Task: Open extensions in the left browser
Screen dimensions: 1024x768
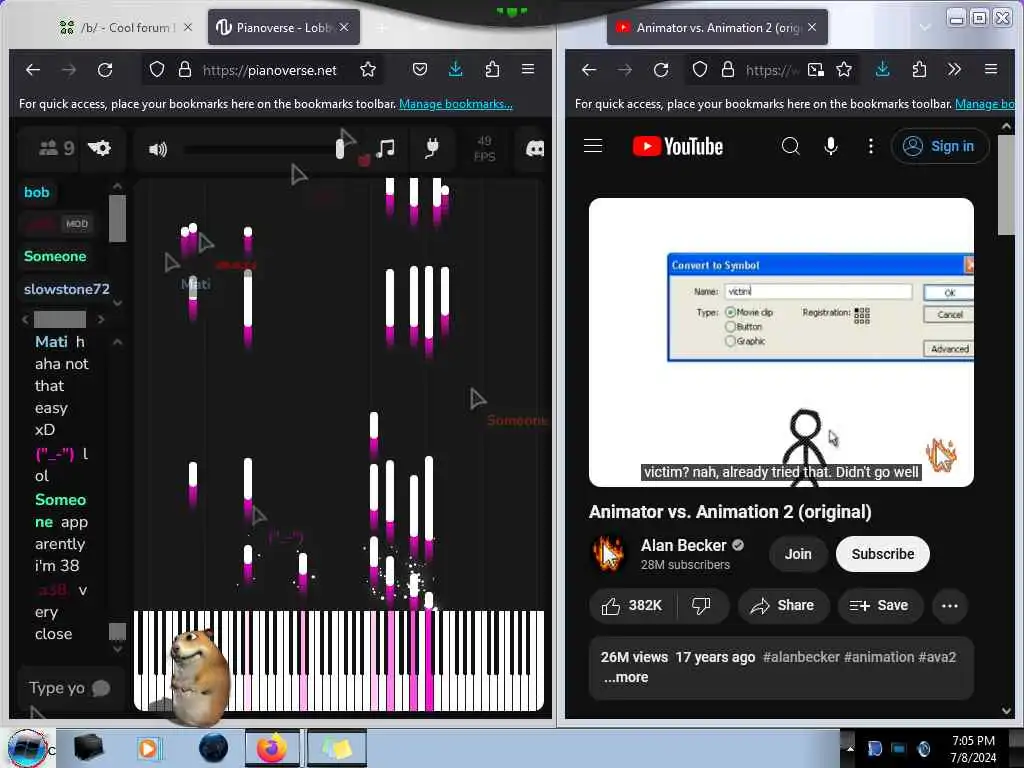Action: (x=492, y=69)
